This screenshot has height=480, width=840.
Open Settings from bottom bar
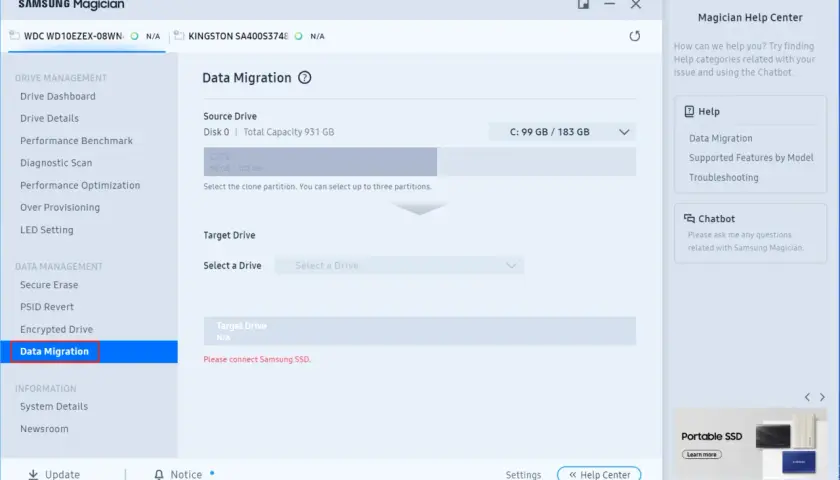pyautogui.click(x=523, y=475)
